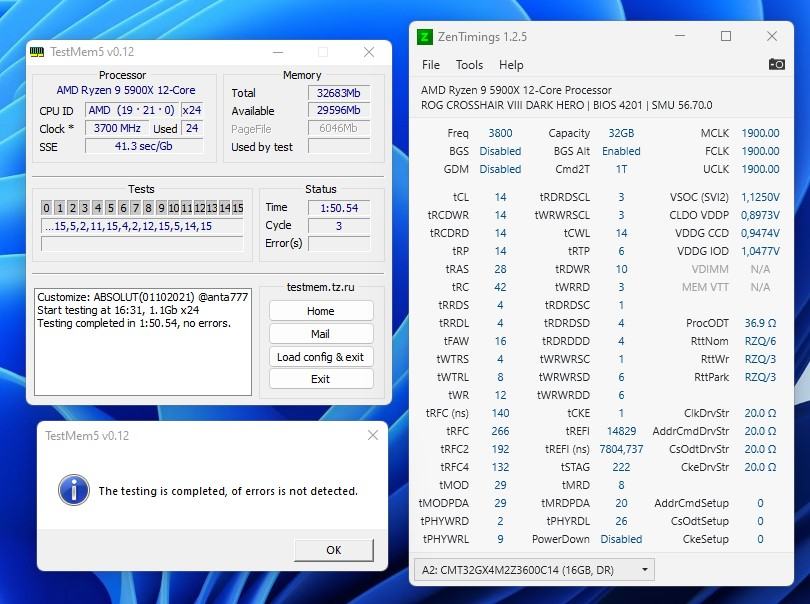
Task: Click the Available memory 29596Mb field
Action: (339, 111)
